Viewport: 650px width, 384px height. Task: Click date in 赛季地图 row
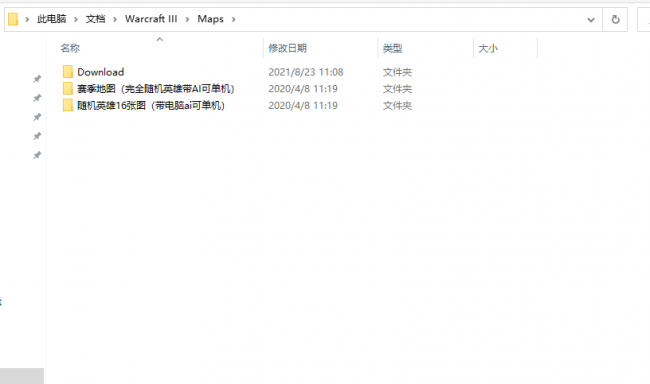click(x=303, y=89)
